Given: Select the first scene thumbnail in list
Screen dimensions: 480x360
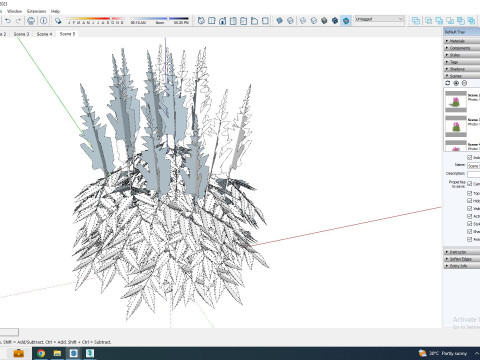Looking at the screenshot, I should coord(456,101).
